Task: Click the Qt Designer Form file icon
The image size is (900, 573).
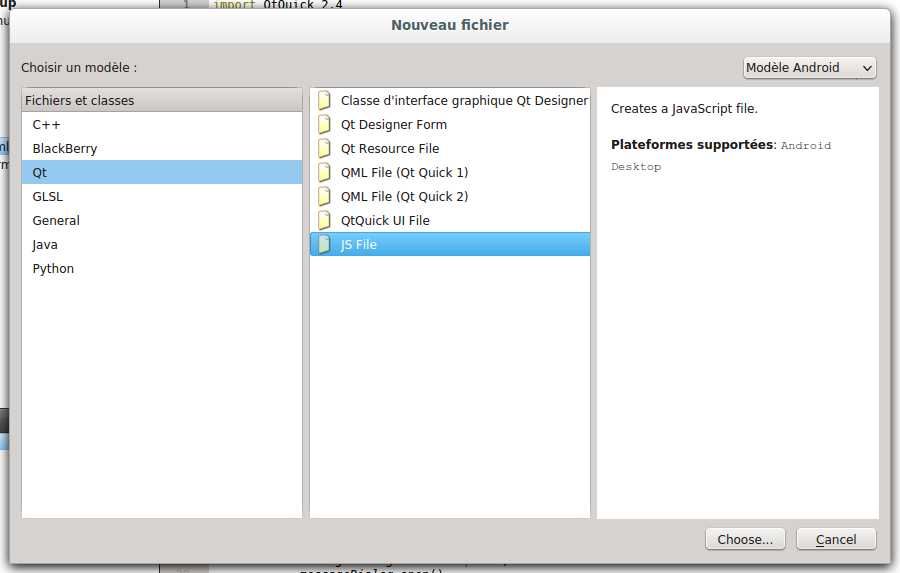Action: [x=324, y=125]
